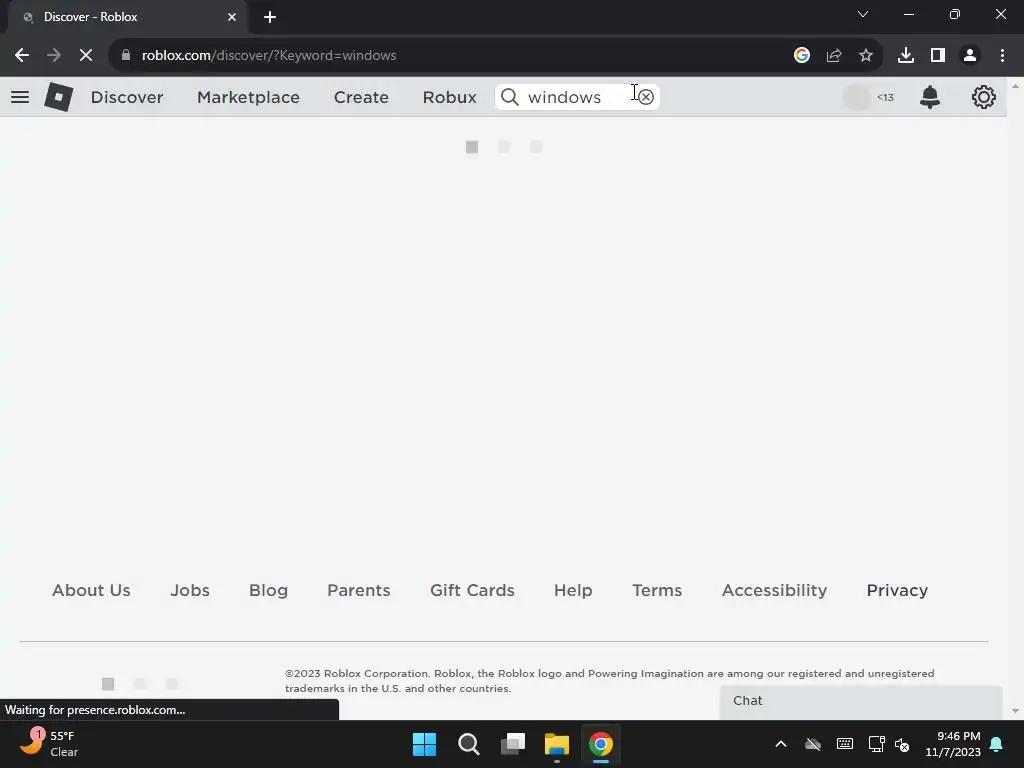Click the <13 age label
This screenshot has width=1024, height=768.
(x=885, y=97)
